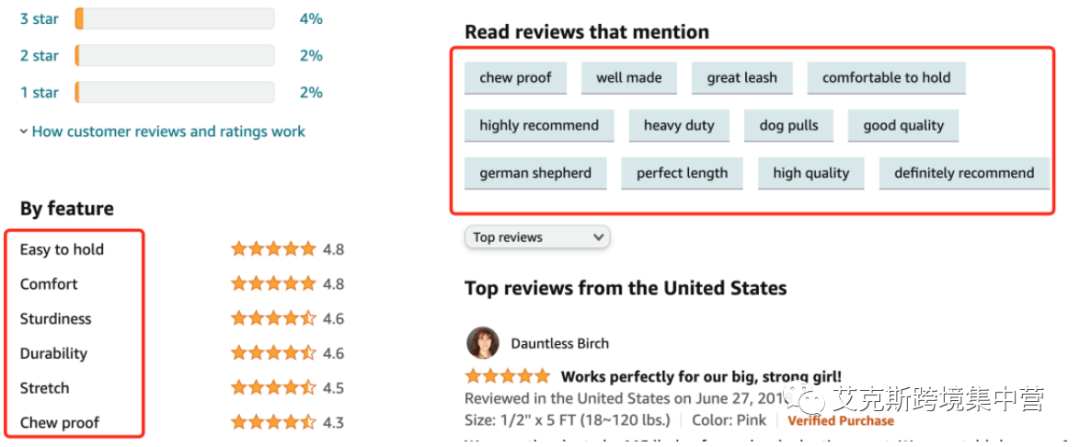Click the Chew proof feature star rating
Image resolution: width=1080 pixels, height=447 pixels.
click(x=273, y=423)
